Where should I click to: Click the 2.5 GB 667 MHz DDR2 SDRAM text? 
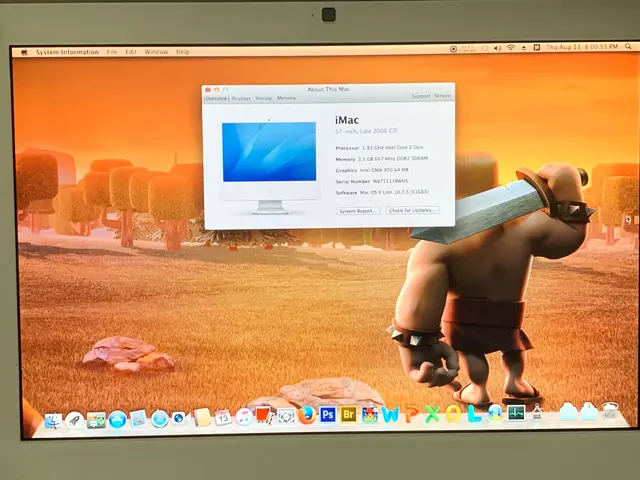pos(393,158)
